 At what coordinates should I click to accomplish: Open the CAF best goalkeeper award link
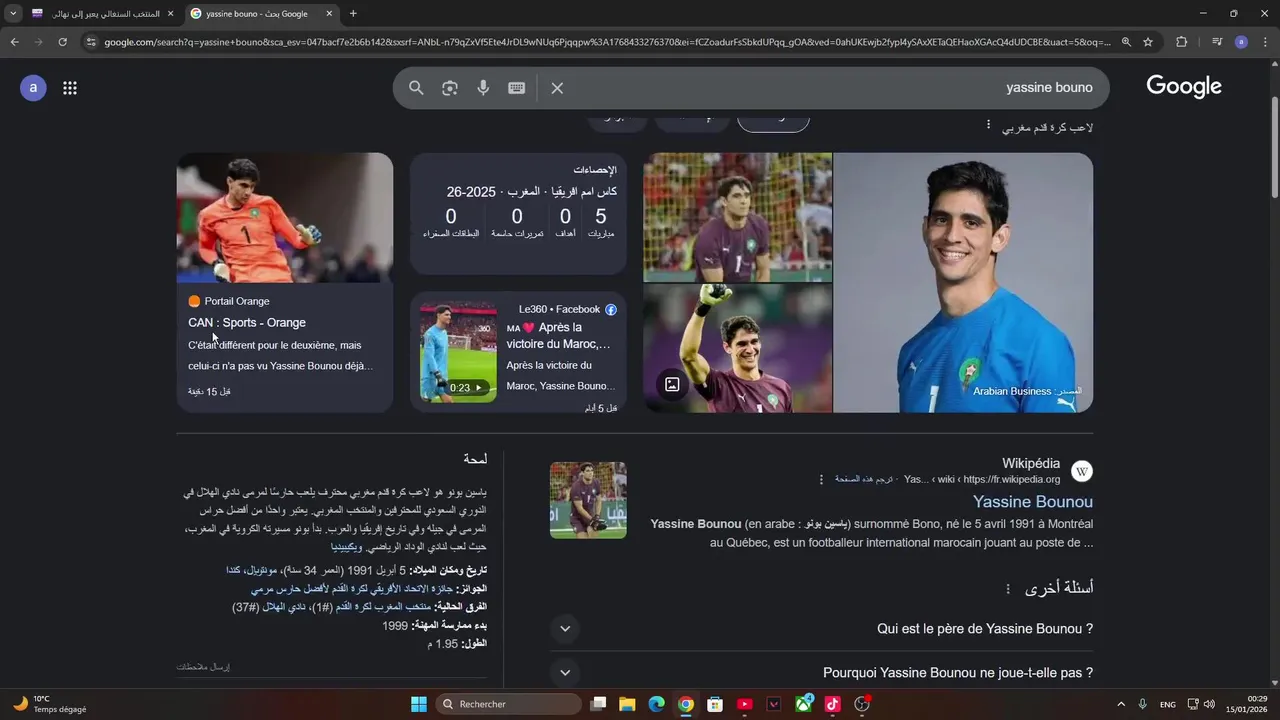pos(352,589)
